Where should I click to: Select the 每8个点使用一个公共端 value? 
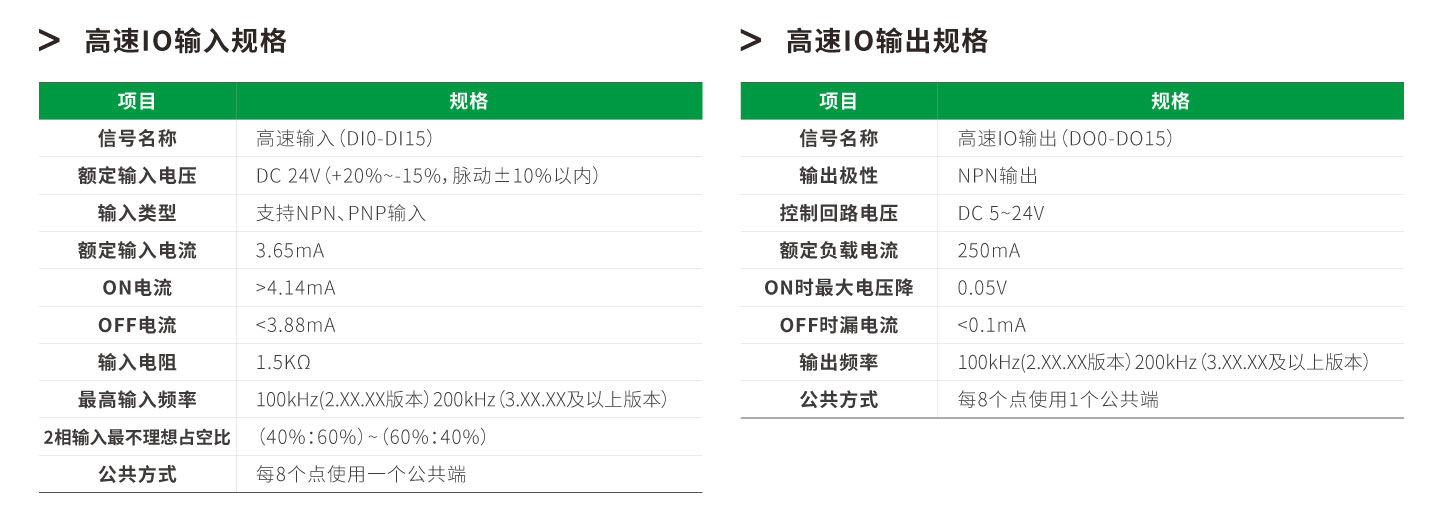[x=361, y=474]
